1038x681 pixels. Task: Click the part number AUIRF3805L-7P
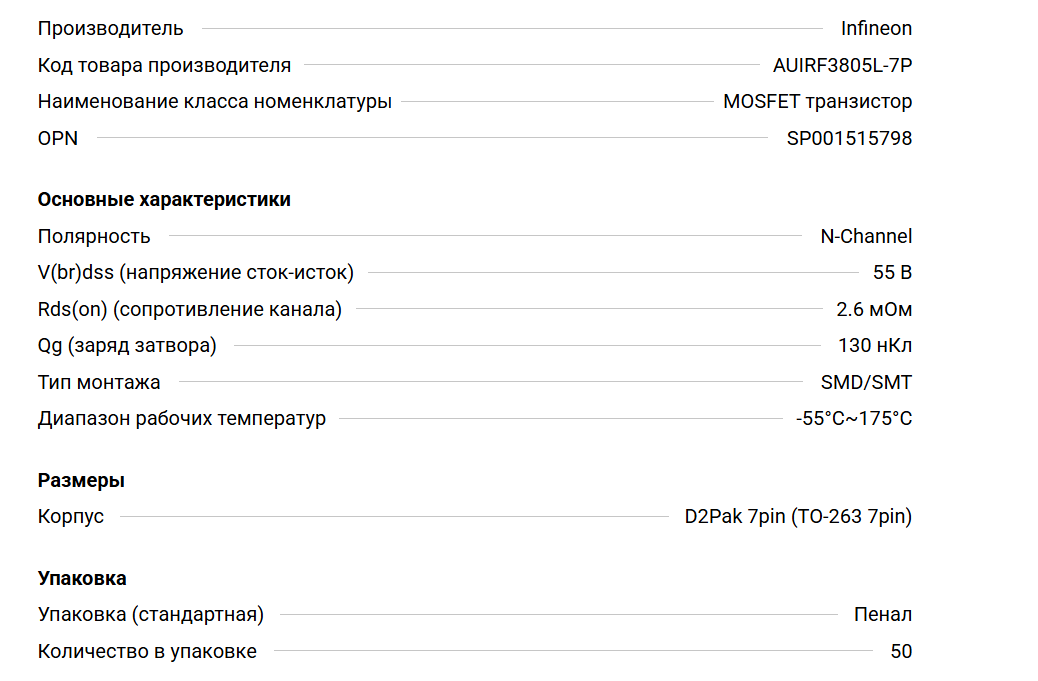coord(842,66)
